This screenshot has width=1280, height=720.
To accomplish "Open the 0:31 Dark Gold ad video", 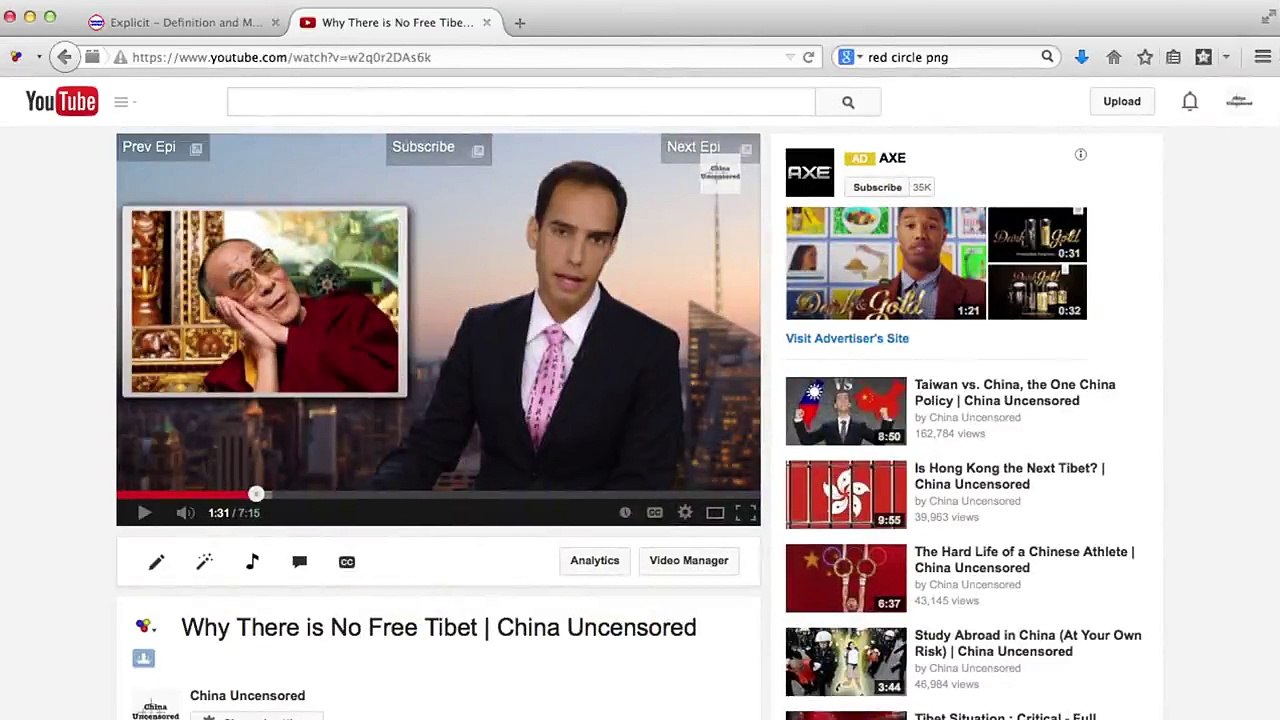I will (1037, 235).
